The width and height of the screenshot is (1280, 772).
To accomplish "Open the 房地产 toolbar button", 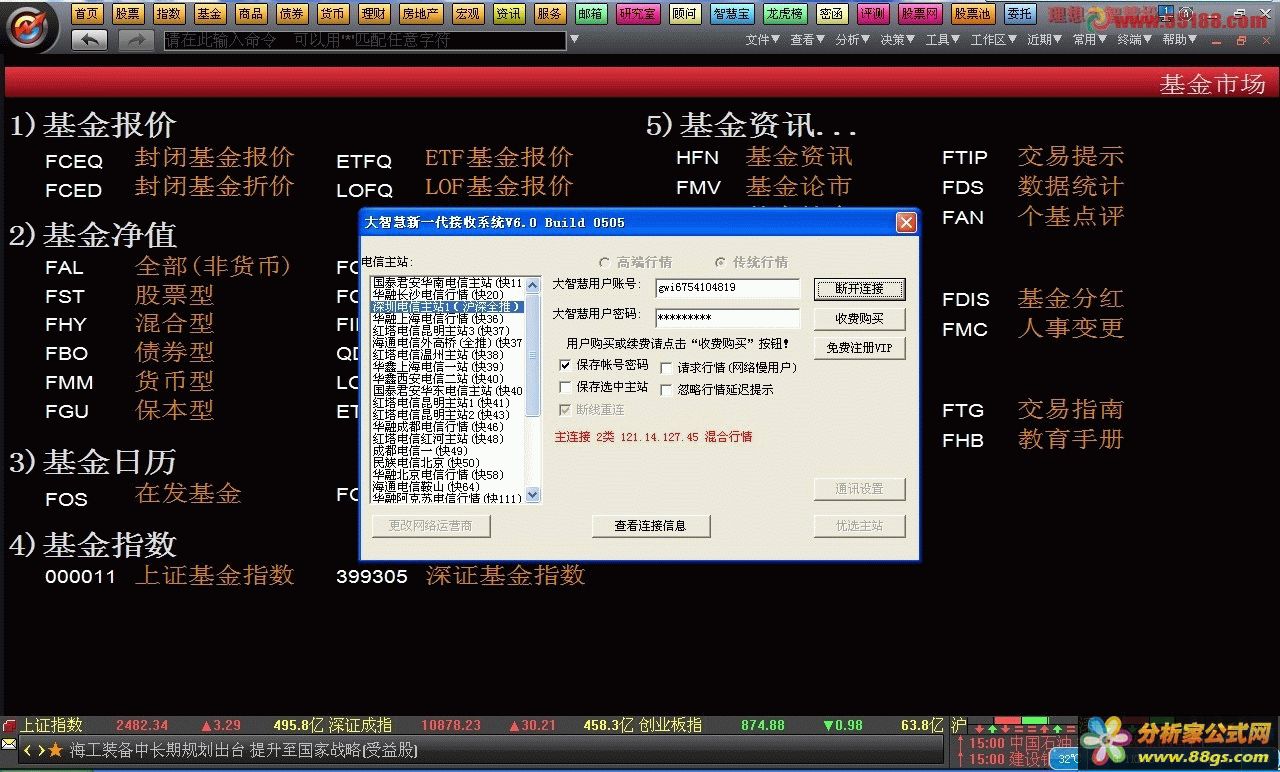I will (x=420, y=13).
